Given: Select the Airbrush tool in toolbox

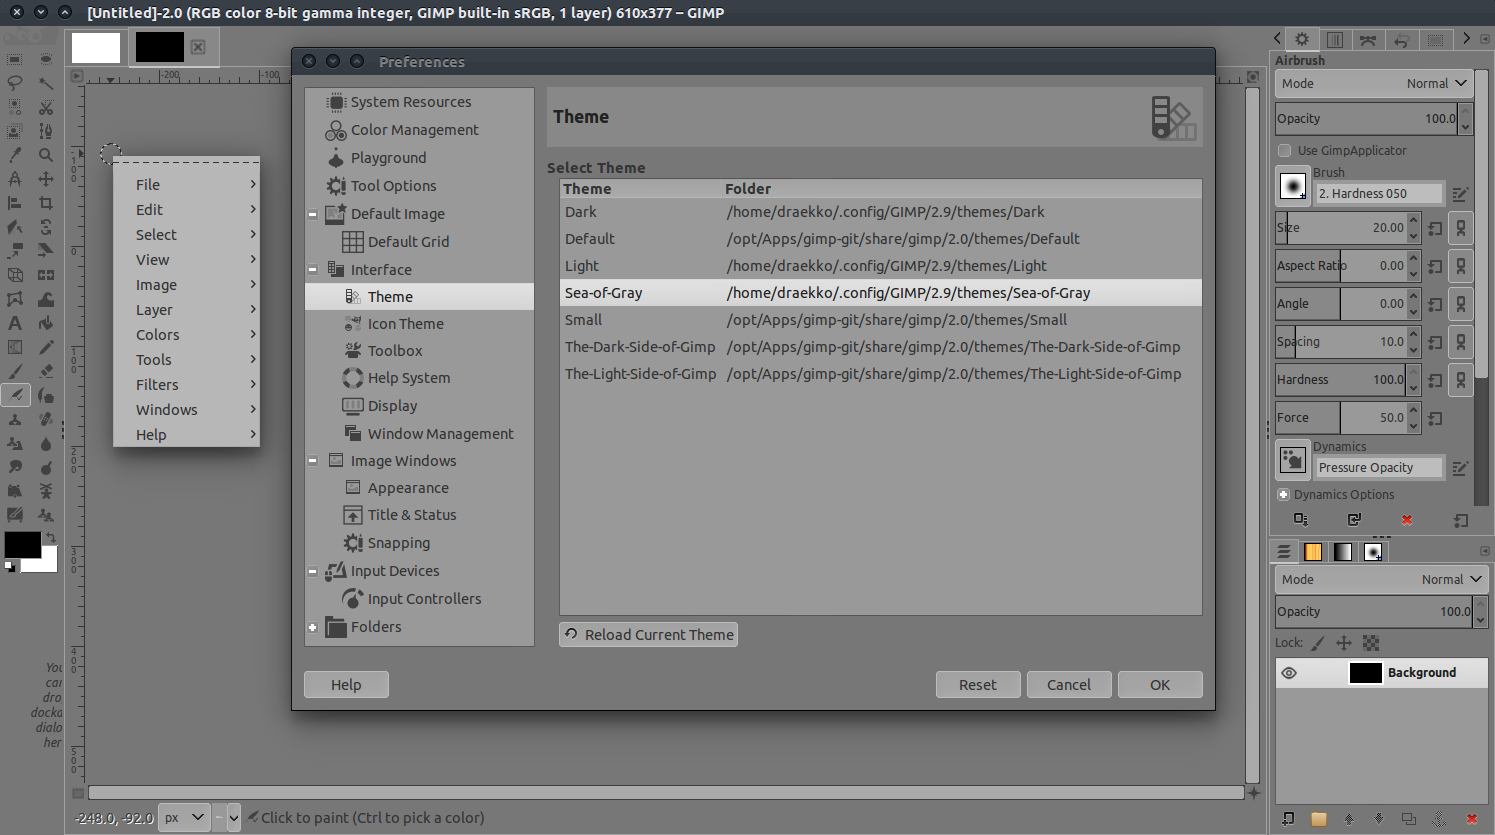Looking at the screenshot, I should (15, 395).
